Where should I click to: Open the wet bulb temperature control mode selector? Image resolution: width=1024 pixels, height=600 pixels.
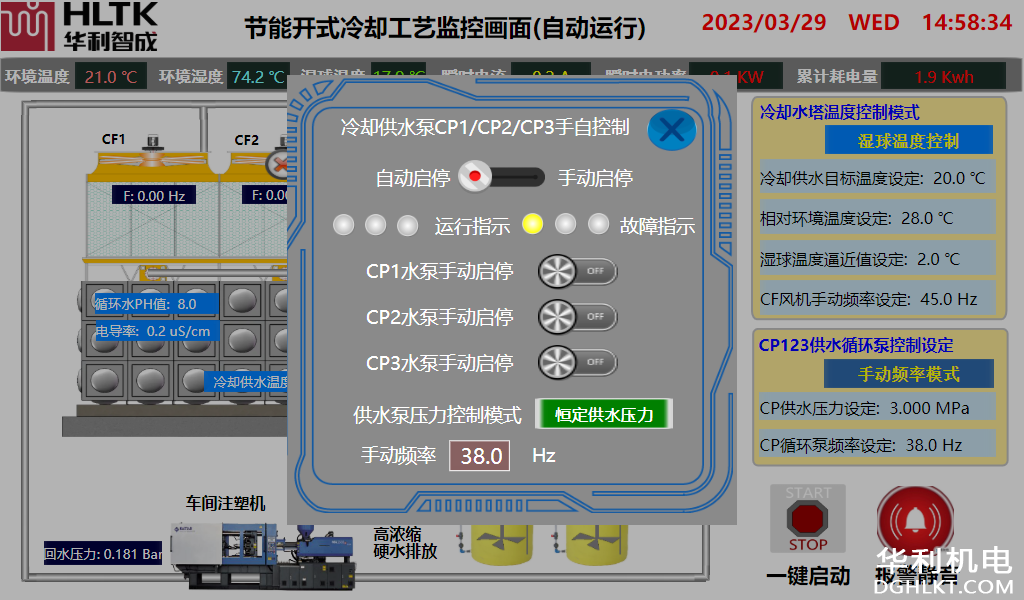point(908,141)
